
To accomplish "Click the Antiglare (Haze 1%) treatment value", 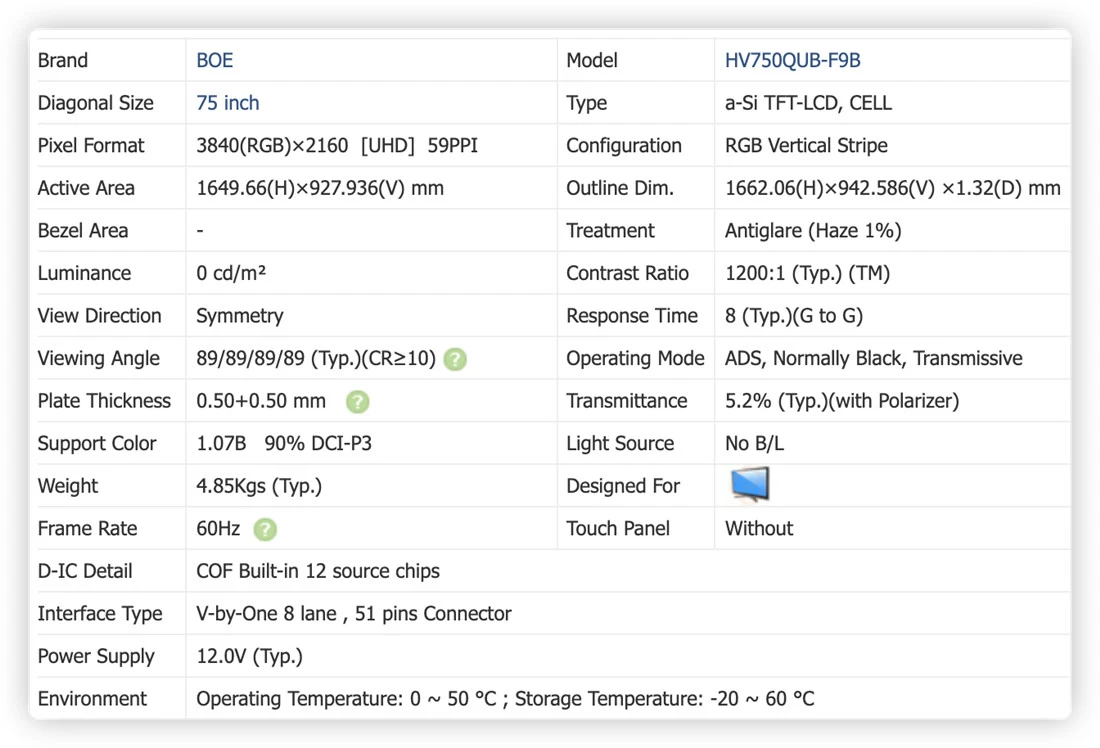I will click(813, 231).
